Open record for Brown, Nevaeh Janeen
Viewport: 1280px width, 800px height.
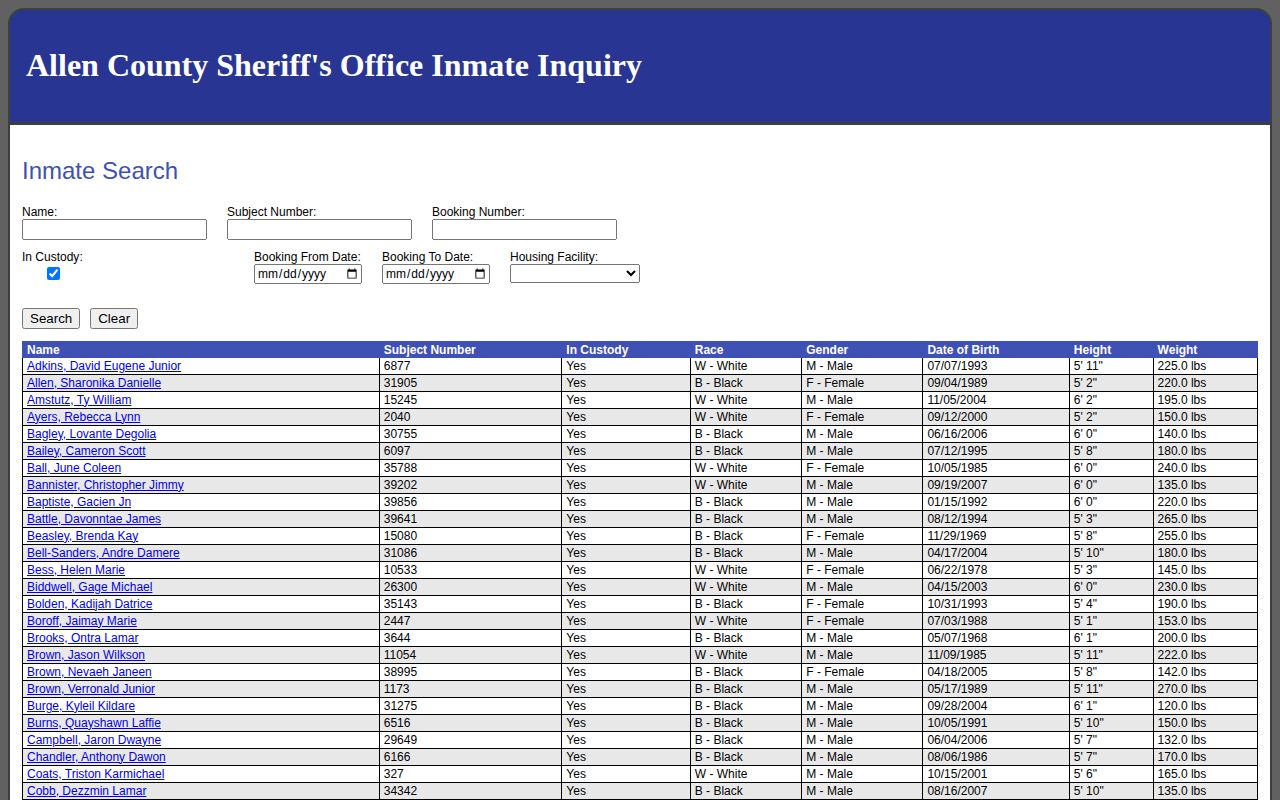pos(89,672)
